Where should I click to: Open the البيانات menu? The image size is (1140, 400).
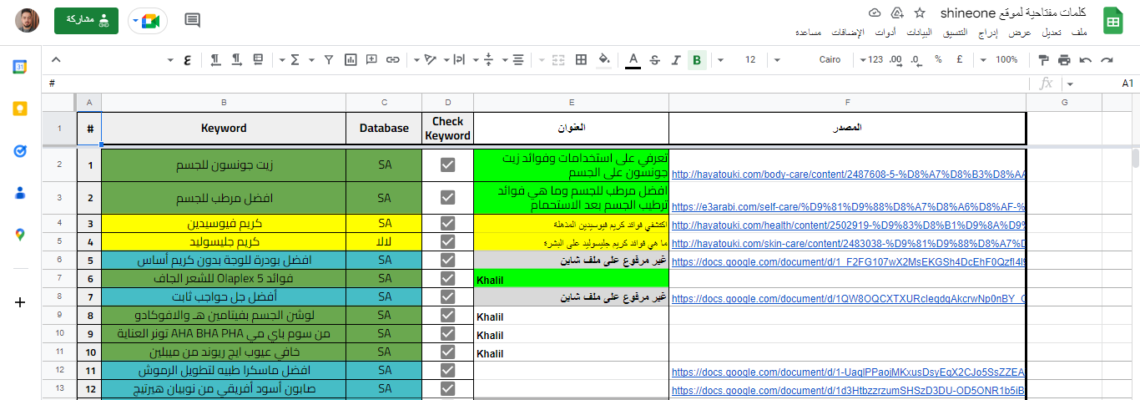click(920, 33)
